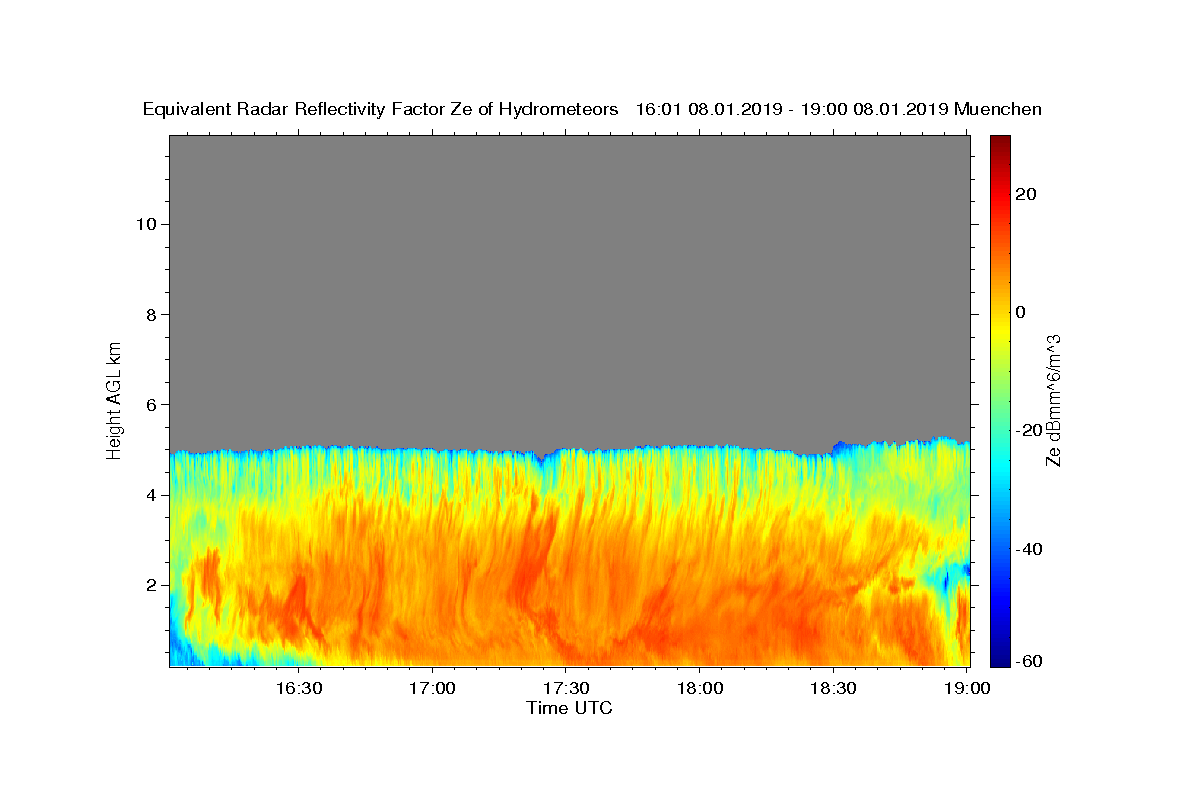The image size is (1200, 800).
Task: Click the 17:30 time tick label
Action: pos(565,688)
